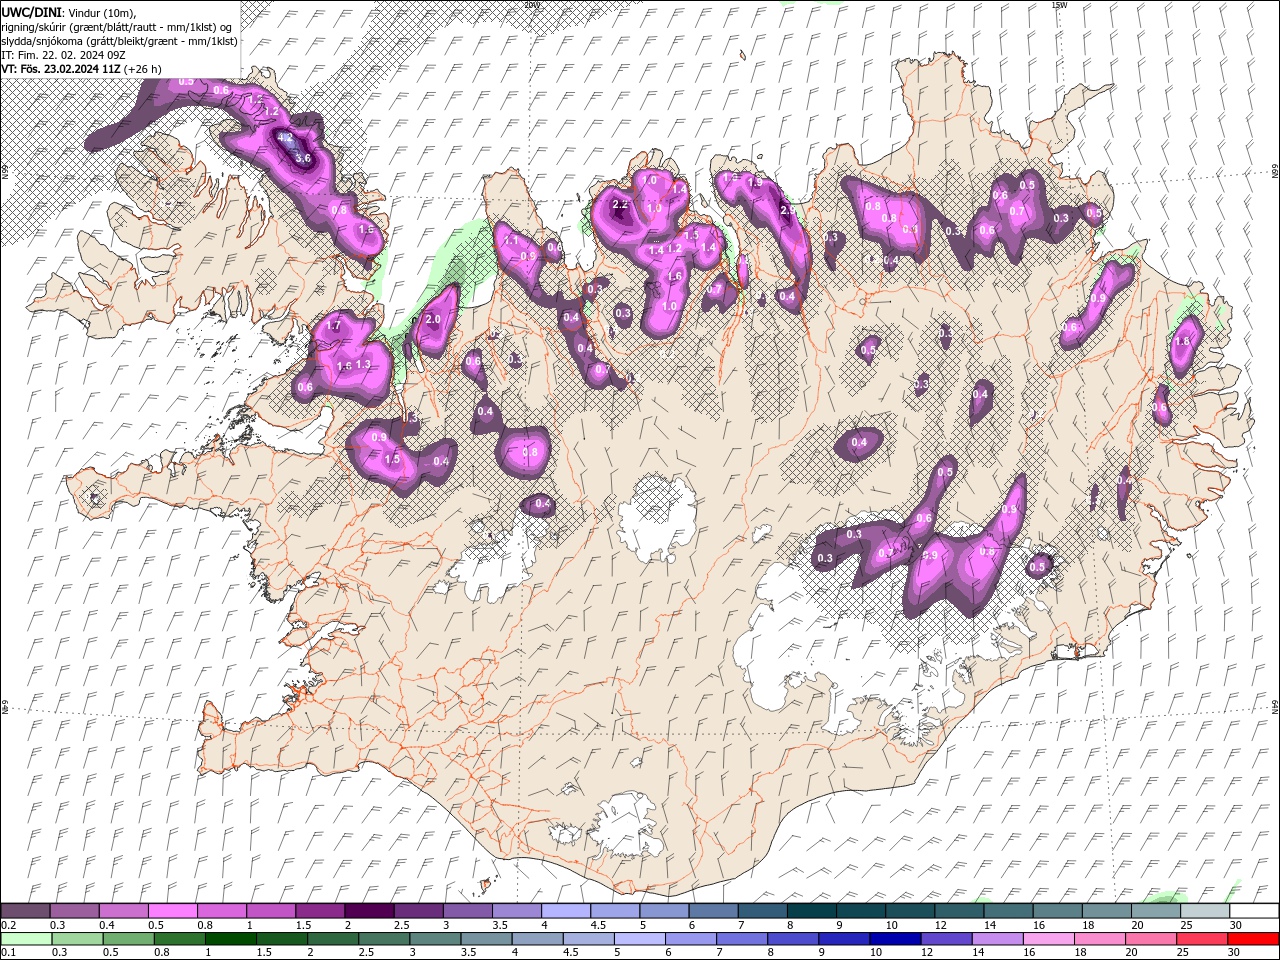The height and width of the screenshot is (960, 1280).
Task: Click the 'slydda/snjókoma (grátt/bleikt/grænt - mm/1klst)' line
Action: 120,41
